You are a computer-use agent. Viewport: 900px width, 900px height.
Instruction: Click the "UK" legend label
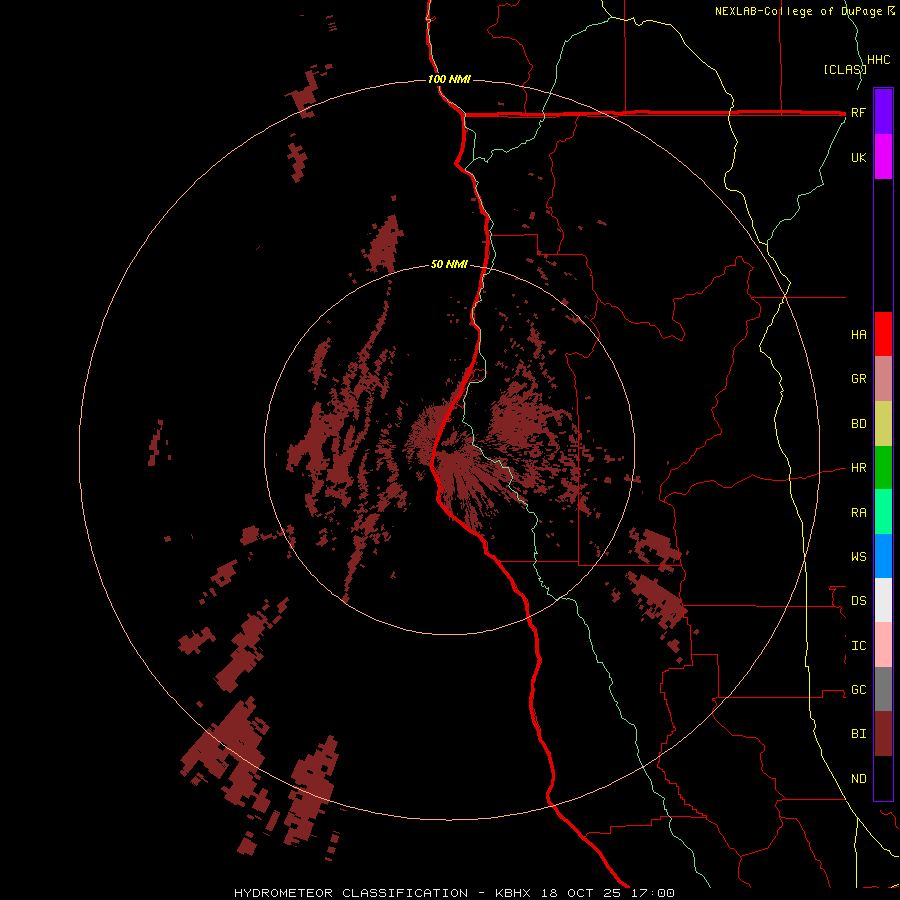point(858,157)
